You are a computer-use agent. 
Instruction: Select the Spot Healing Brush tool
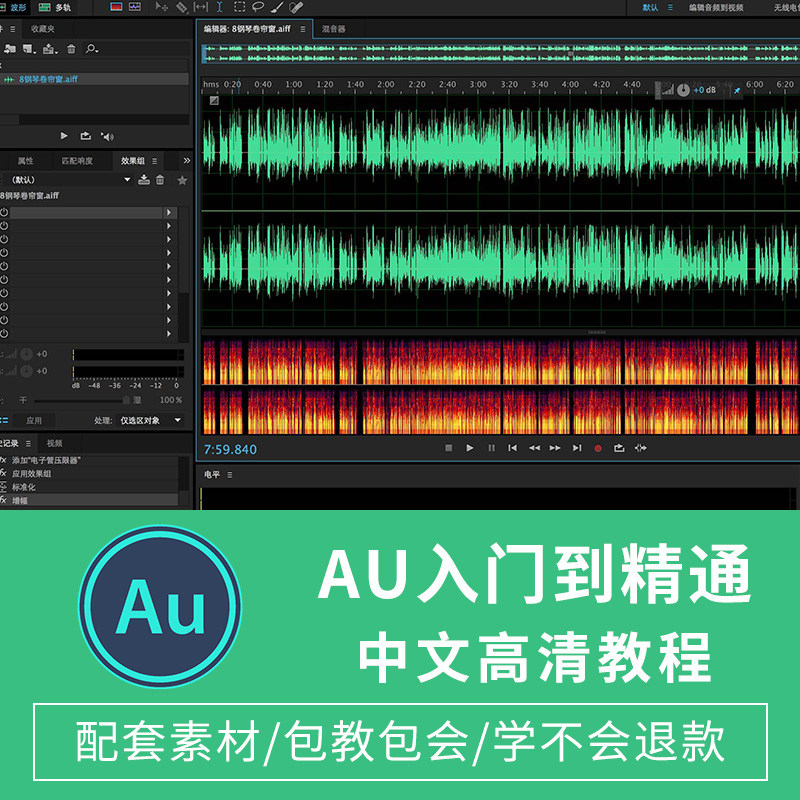[296, 7]
